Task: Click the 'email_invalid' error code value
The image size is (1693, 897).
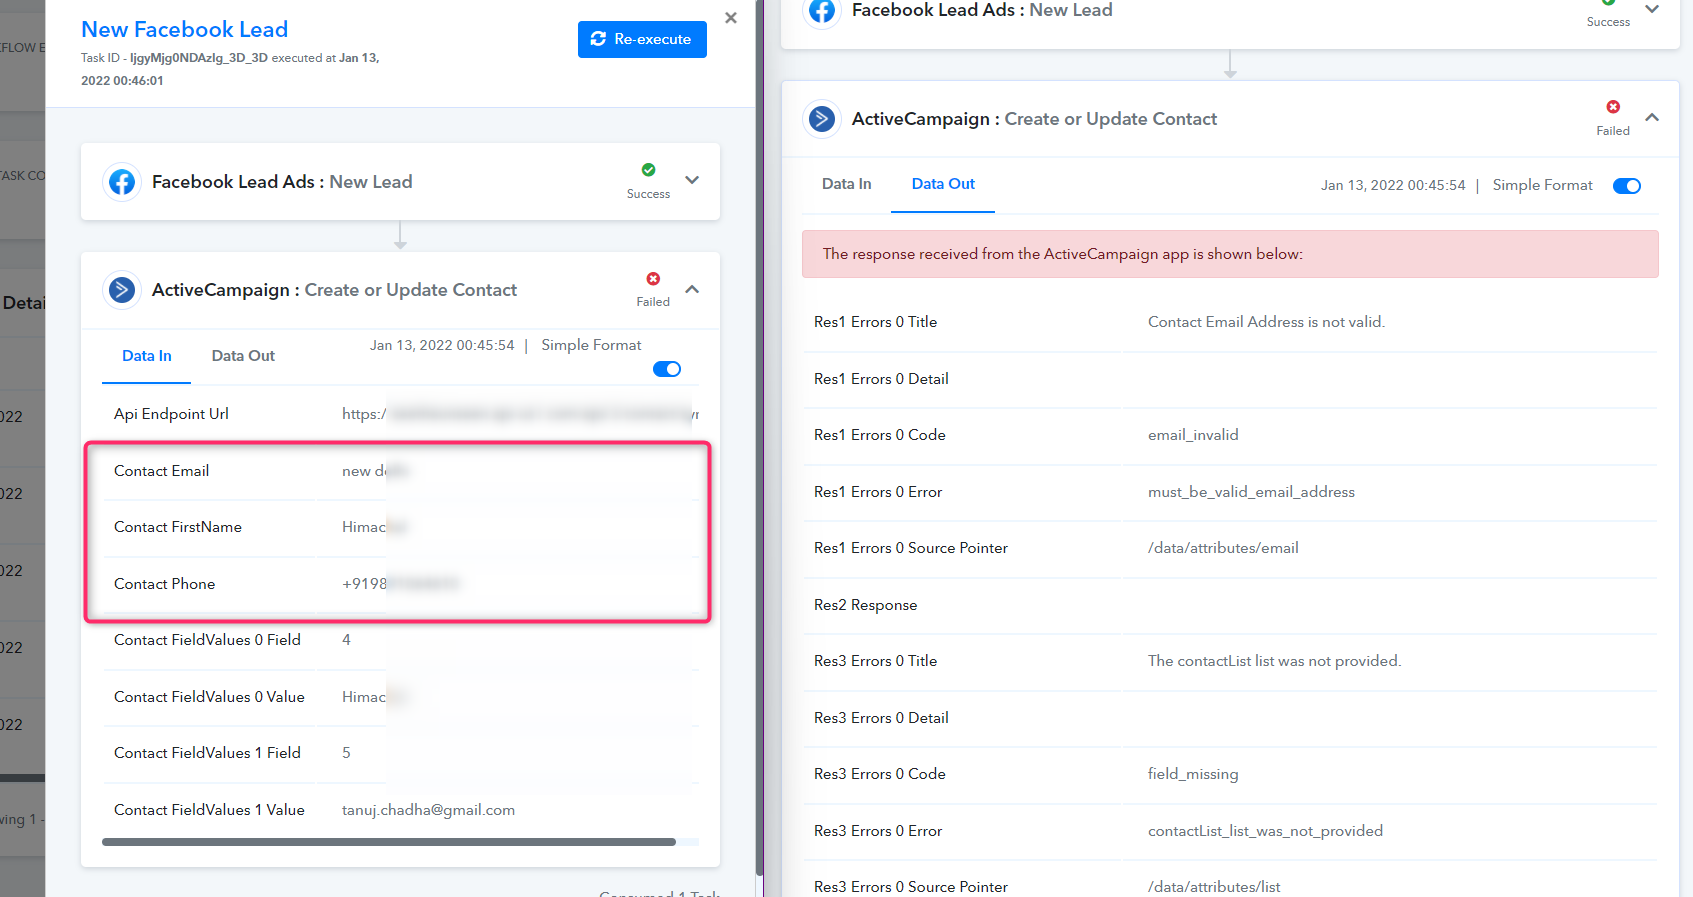Action: [x=1193, y=435]
